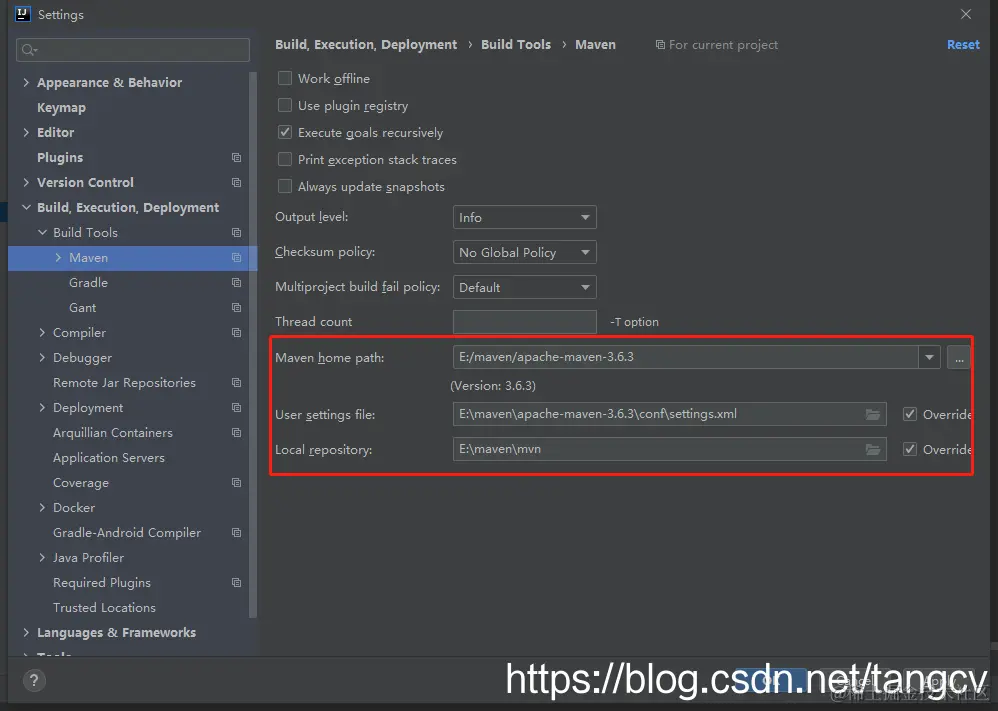
Task: Close the Settings dialog
Action: tap(966, 14)
